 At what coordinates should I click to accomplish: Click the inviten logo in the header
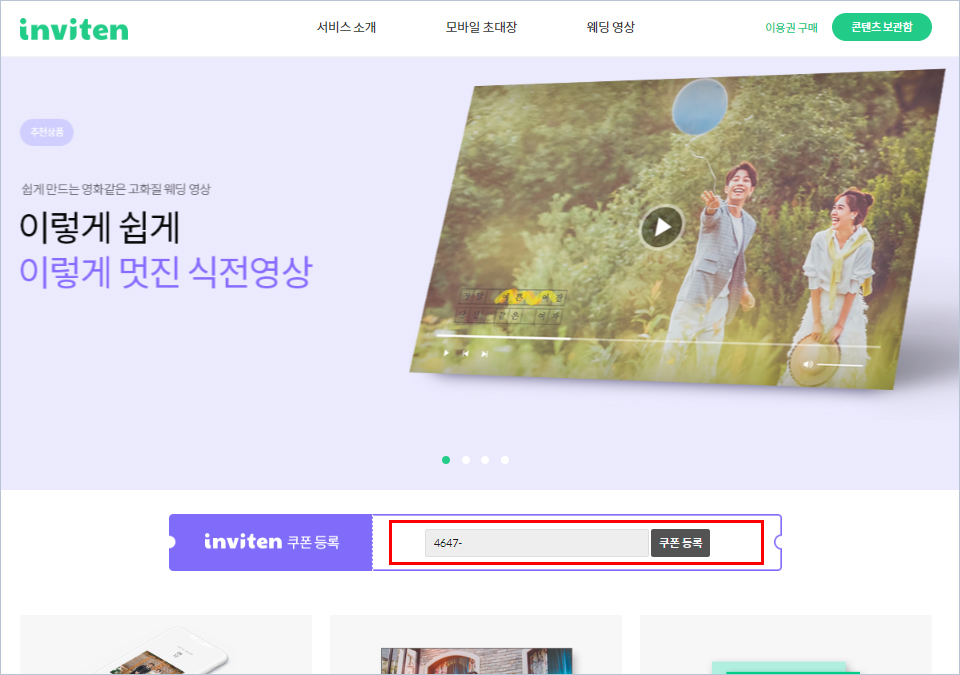tap(74, 29)
